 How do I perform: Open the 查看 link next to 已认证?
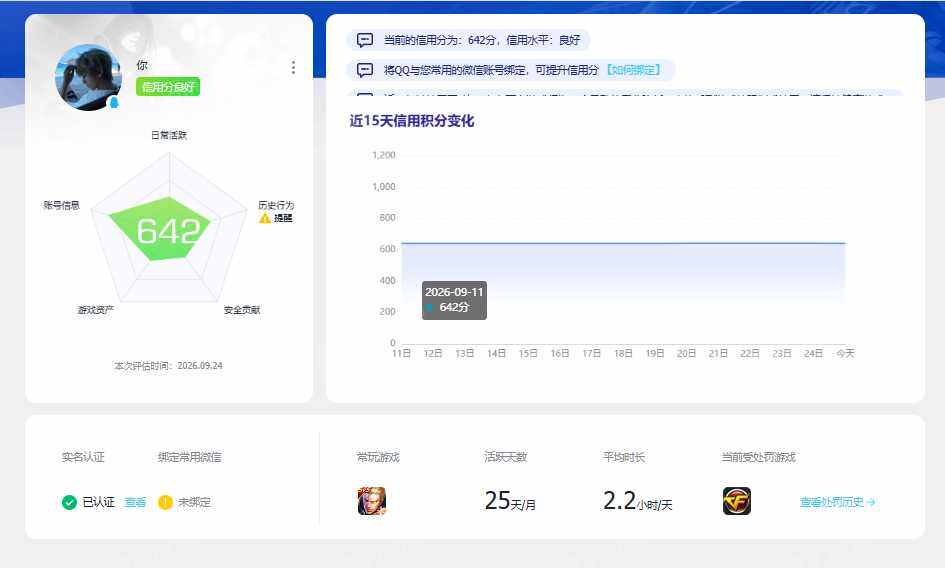point(135,502)
